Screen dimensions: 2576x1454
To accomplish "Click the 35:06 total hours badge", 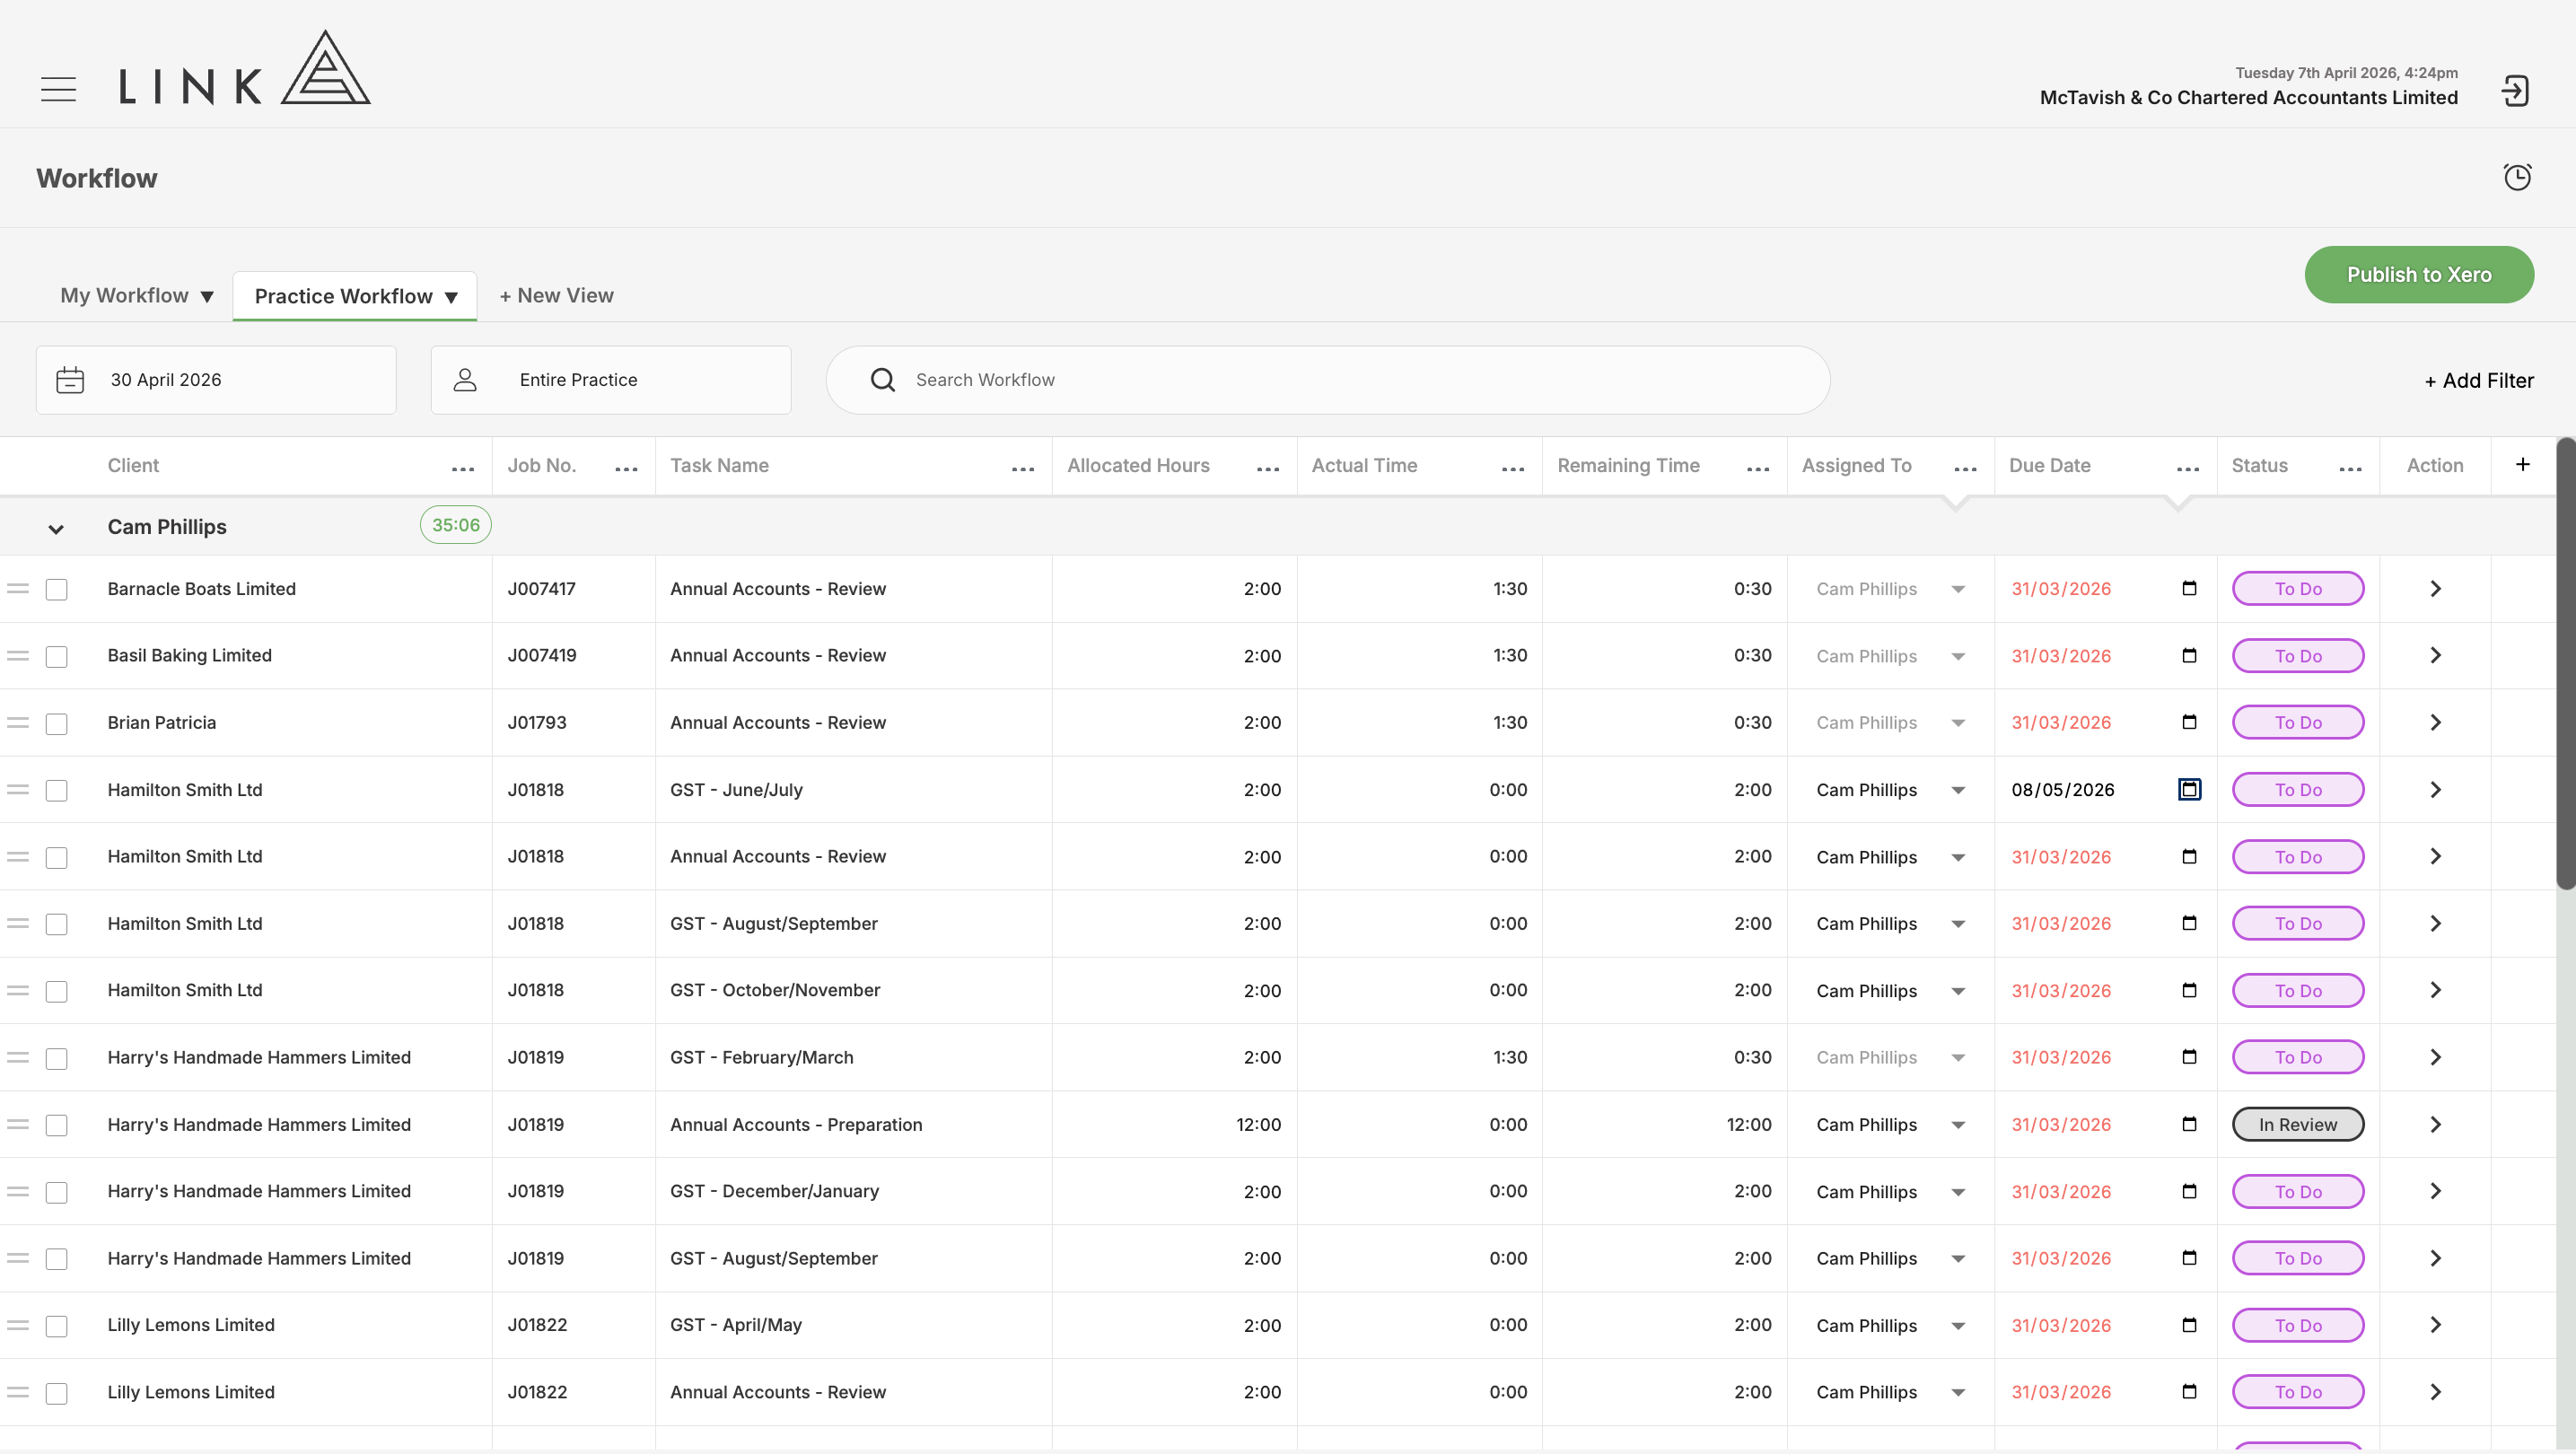I will pyautogui.click(x=456, y=525).
